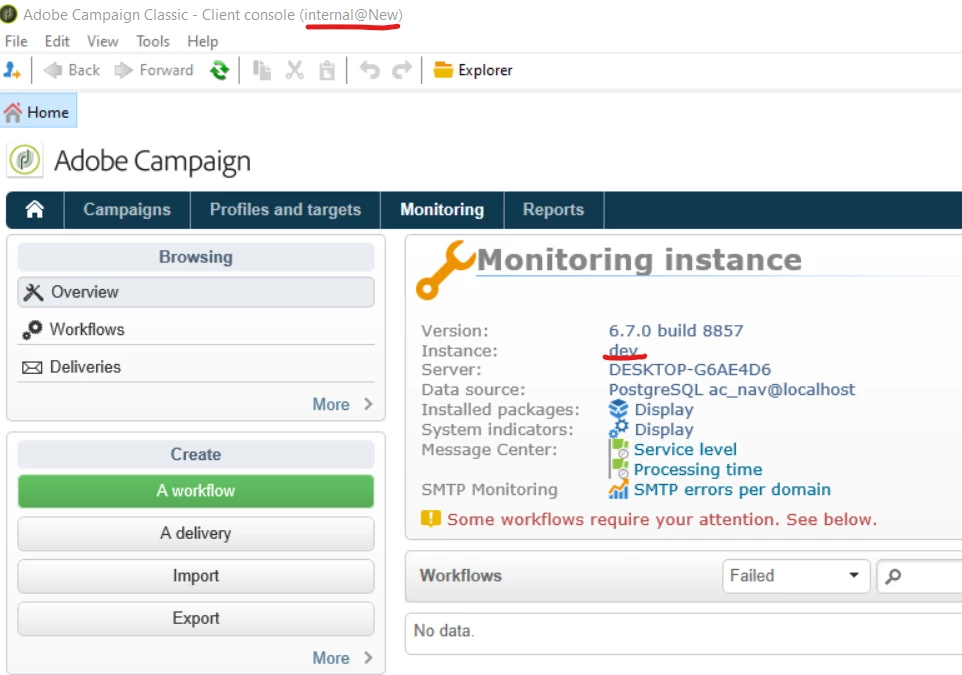962x675 pixels.
Task: Select Deliveries in Browsing panel
Action: click(196, 367)
